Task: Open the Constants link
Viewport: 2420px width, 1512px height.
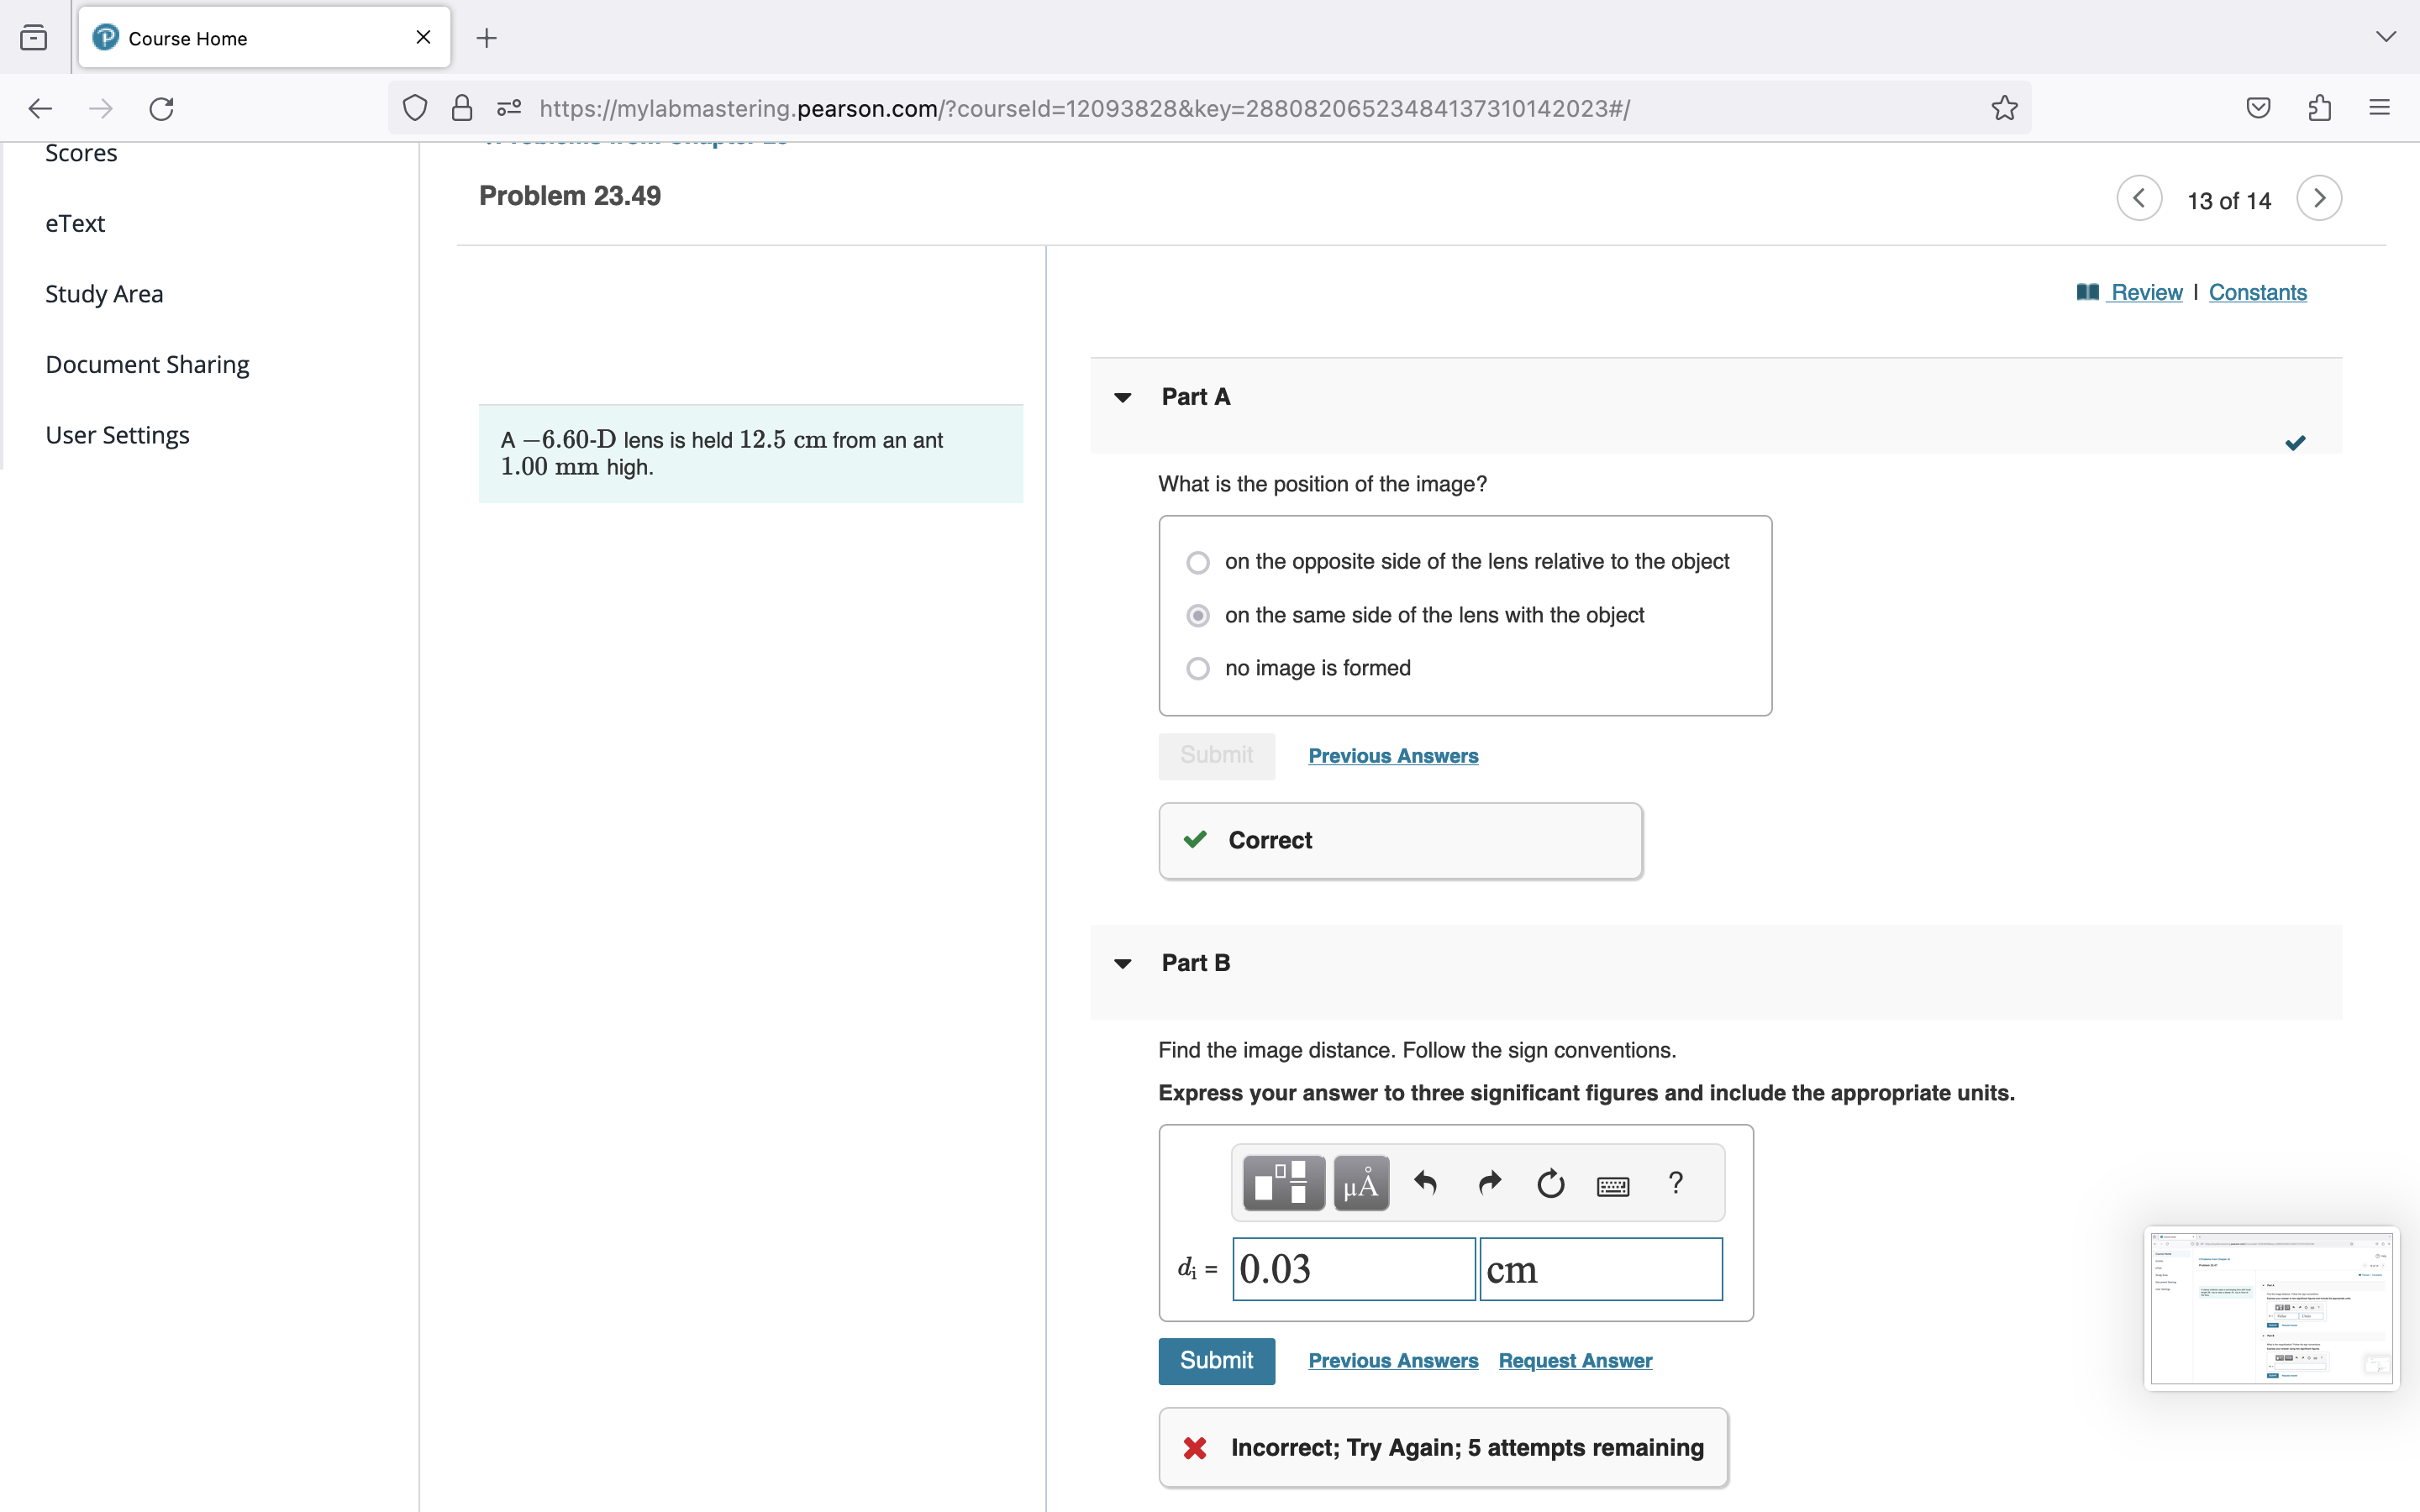Action: pos(2257,292)
